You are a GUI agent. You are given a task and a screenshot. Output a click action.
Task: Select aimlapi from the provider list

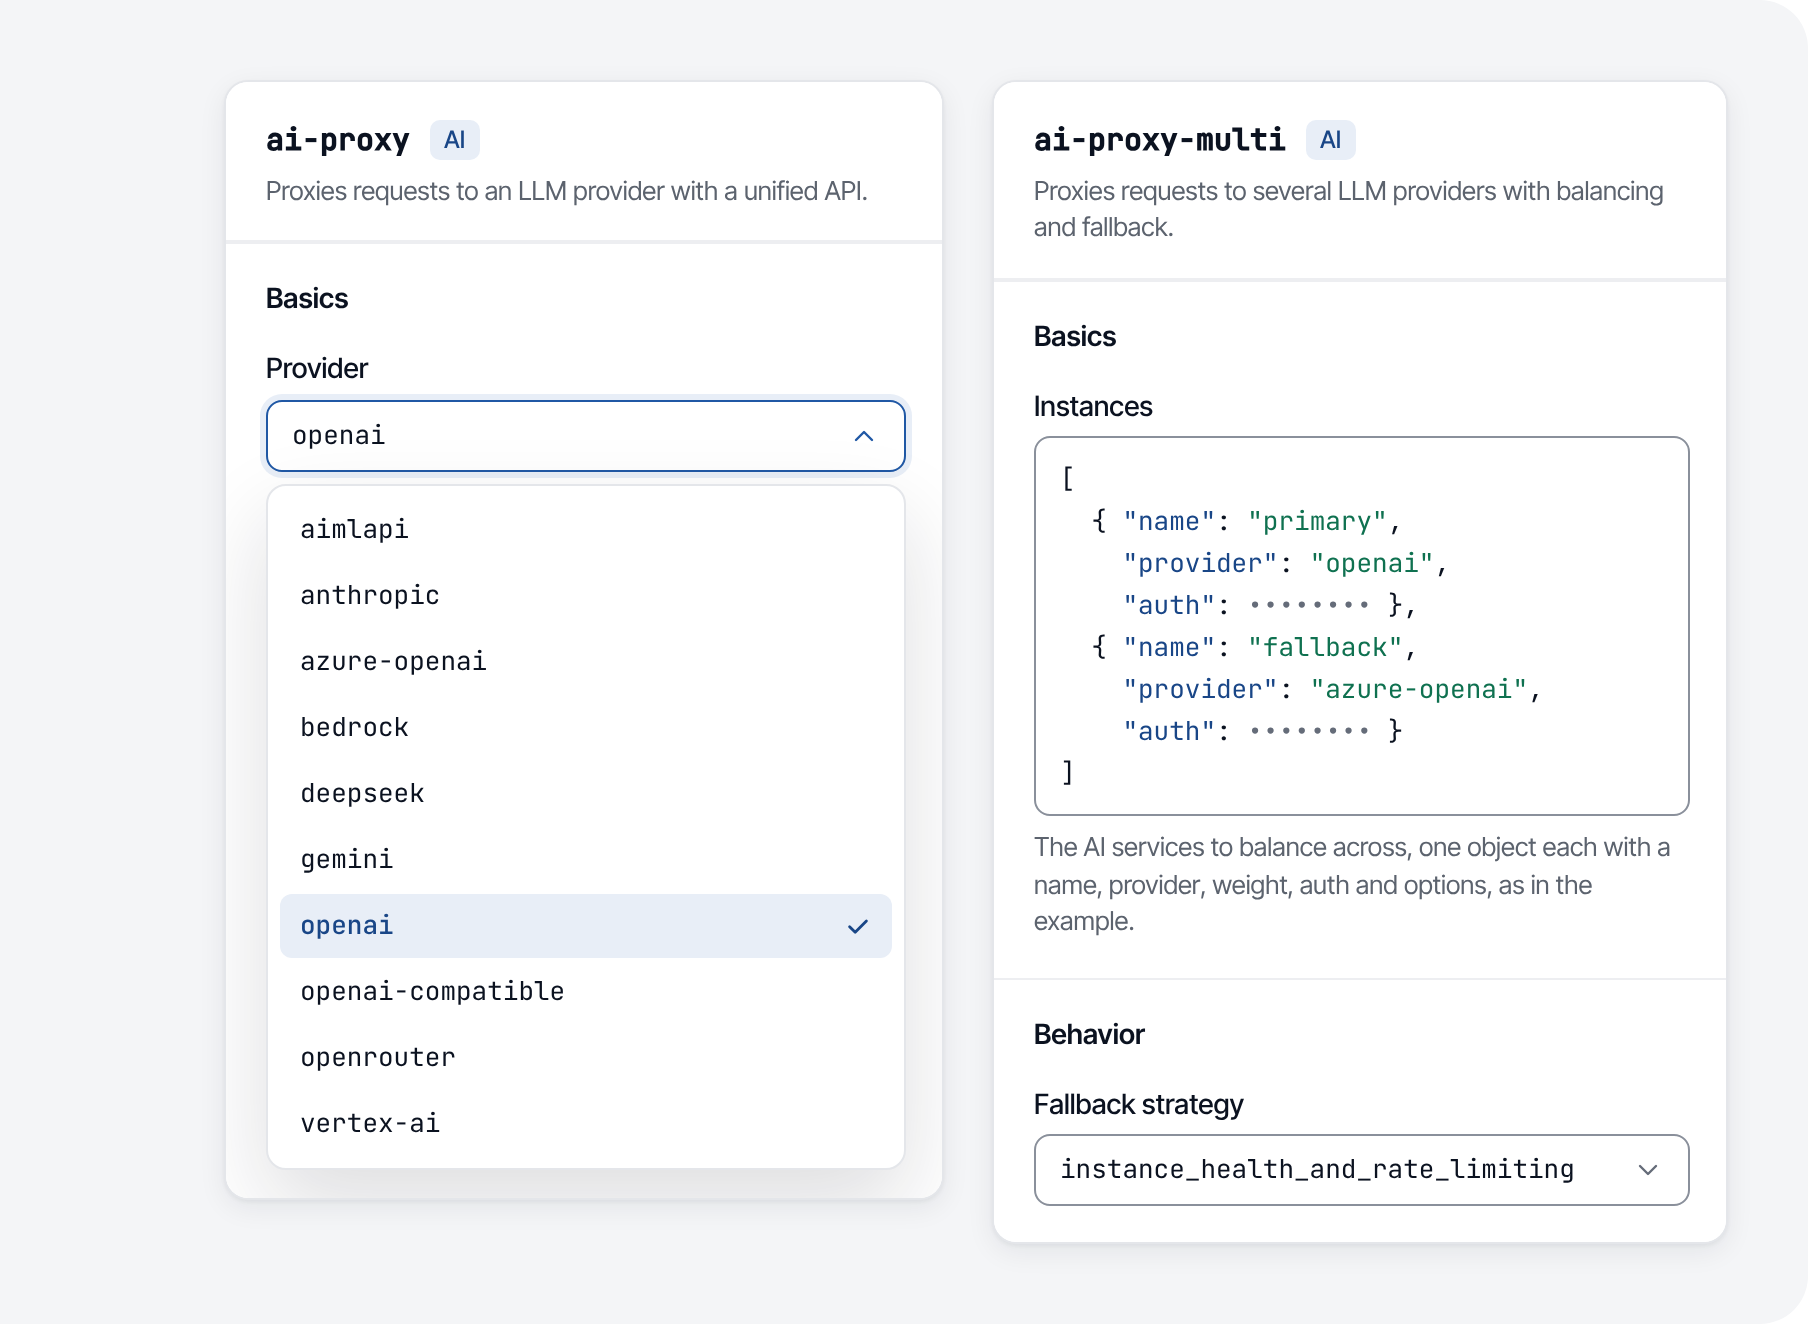(x=585, y=529)
